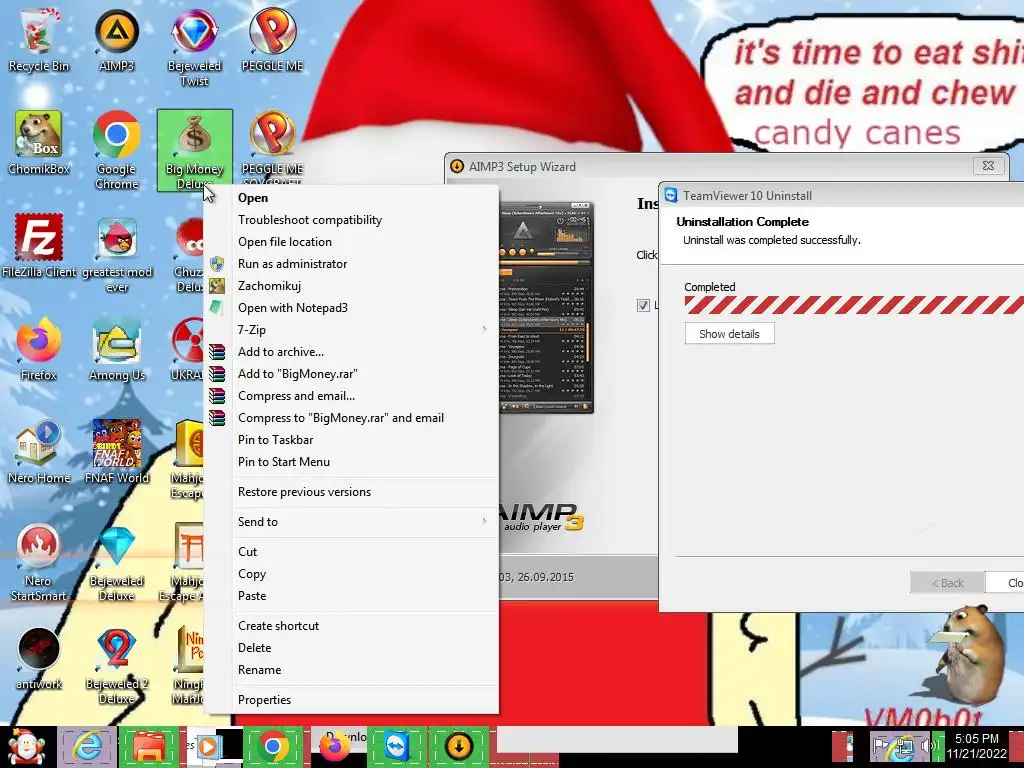The height and width of the screenshot is (768, 1024).
Task: Open the Recycle Bin desktop icon
Action: (39, 40)
